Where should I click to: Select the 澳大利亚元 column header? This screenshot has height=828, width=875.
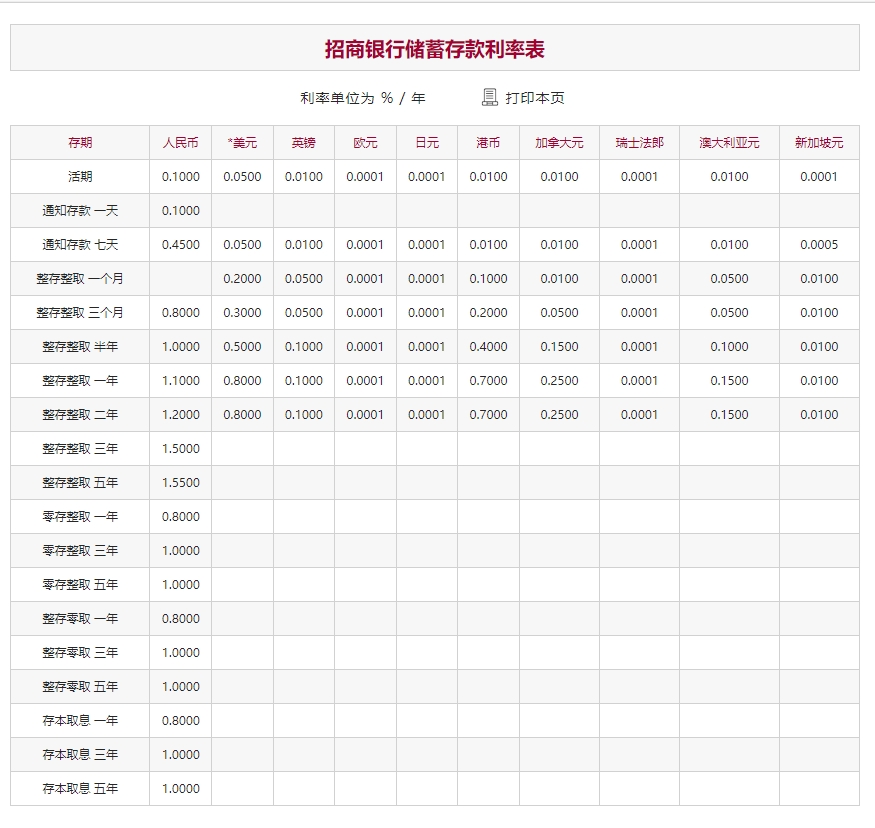(x=729, y=143)
